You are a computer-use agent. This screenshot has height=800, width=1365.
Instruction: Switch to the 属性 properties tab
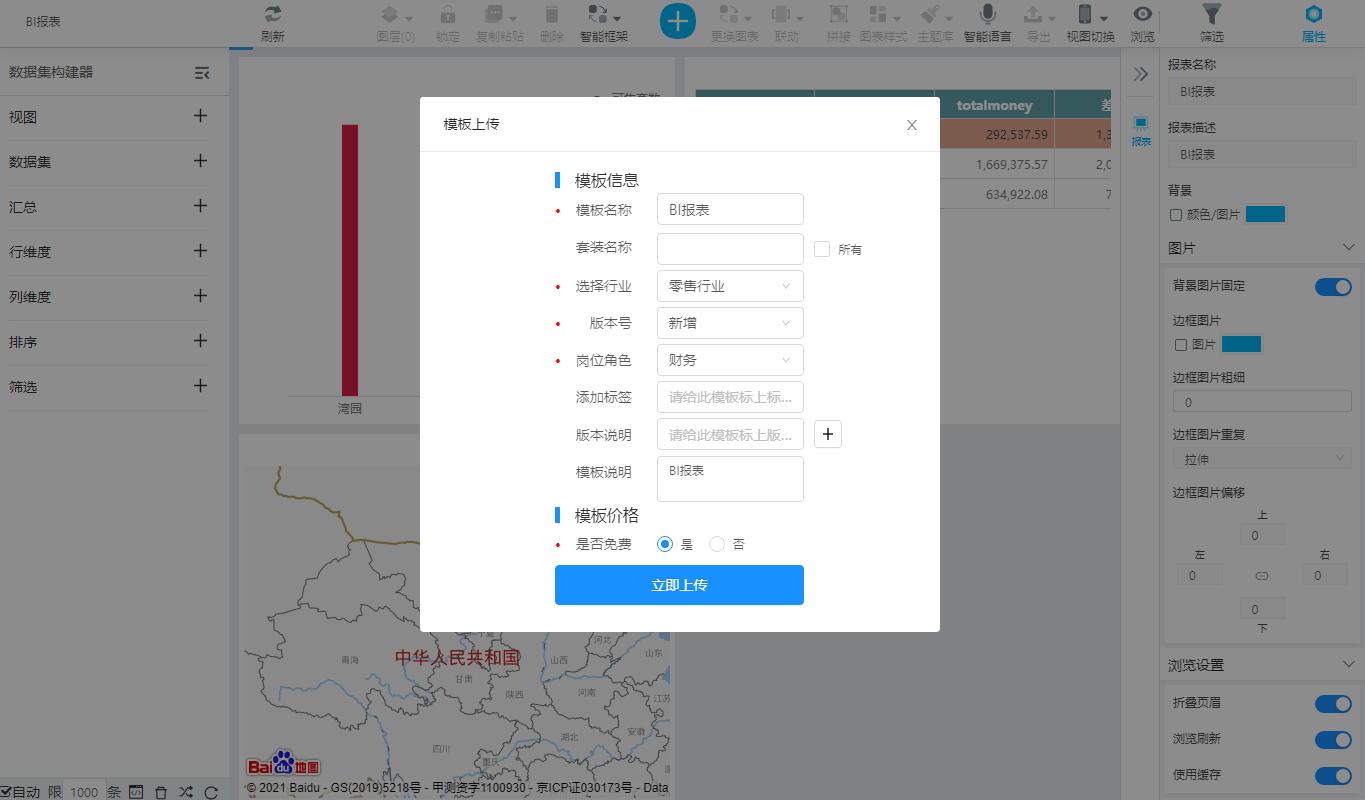1313,23
